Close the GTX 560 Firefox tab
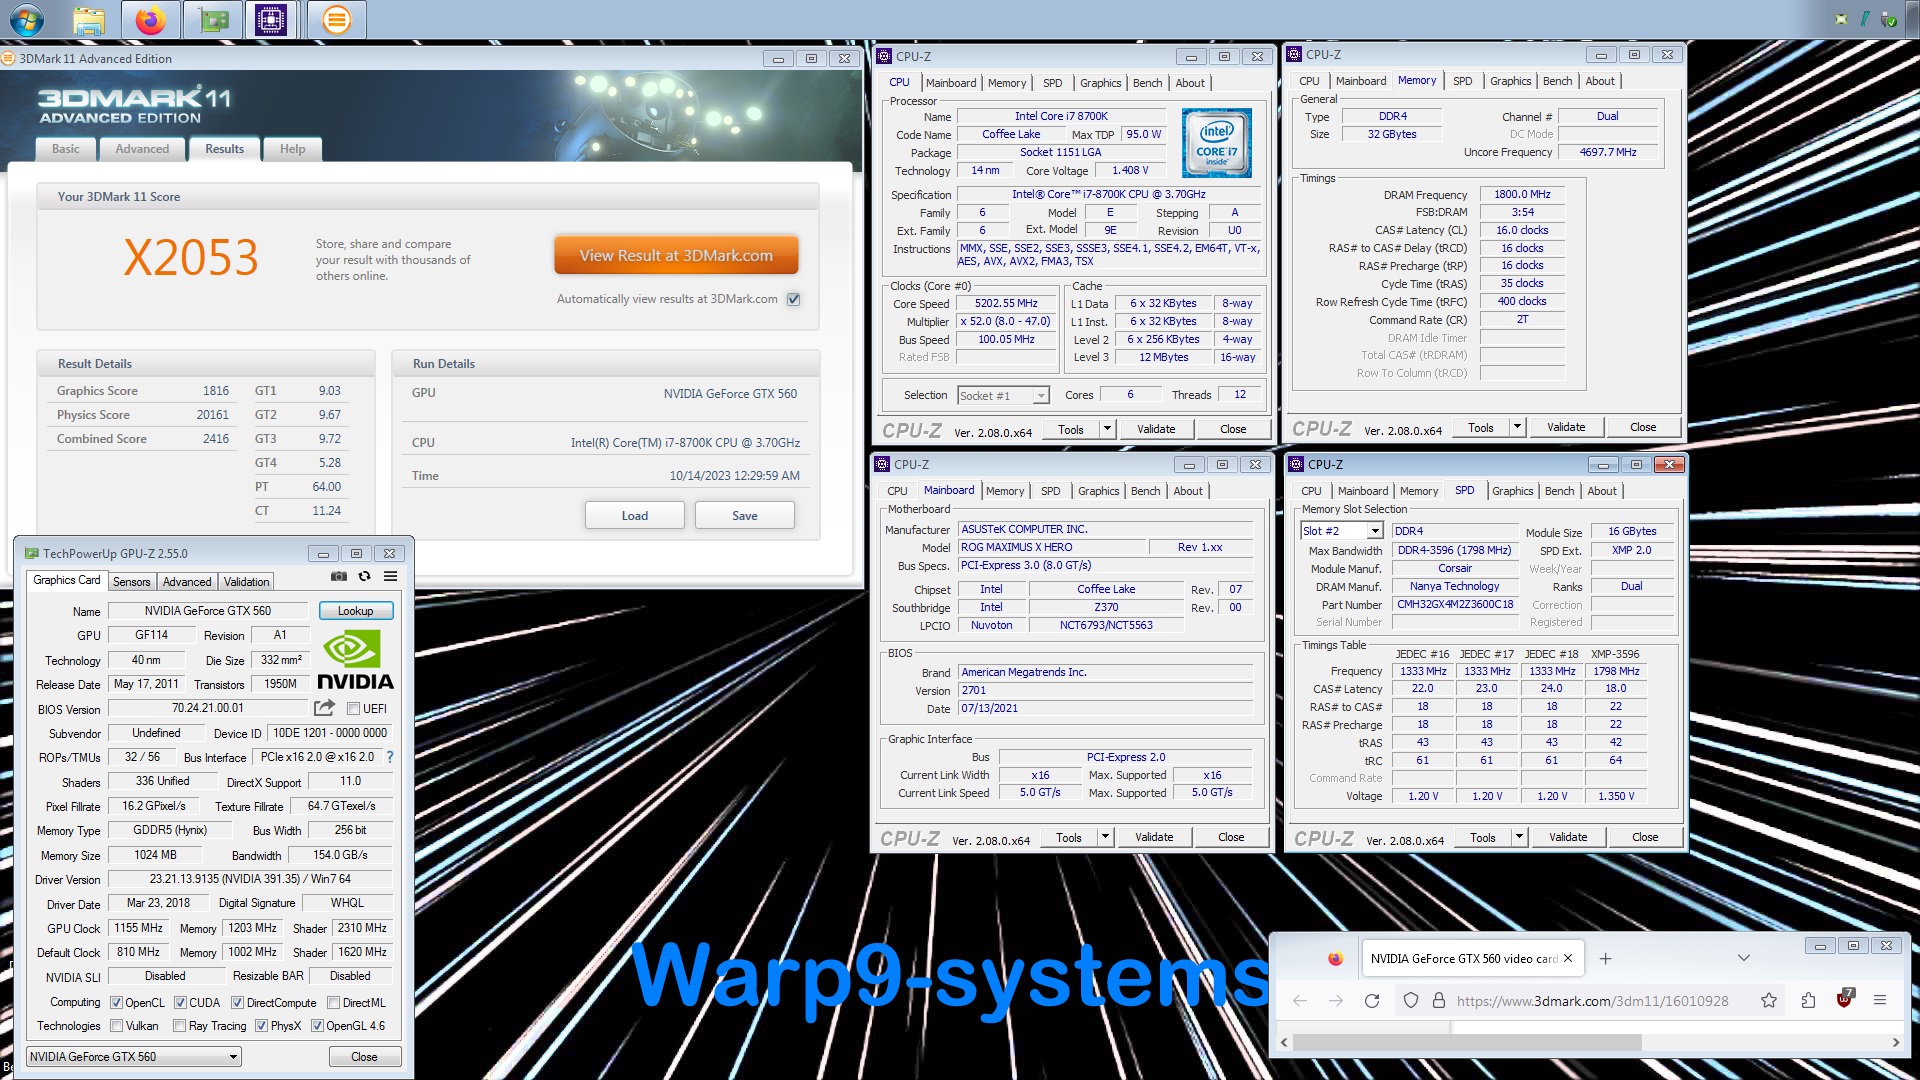The height and width of the screenshot is (1080, 1920). coord(1568,958)
